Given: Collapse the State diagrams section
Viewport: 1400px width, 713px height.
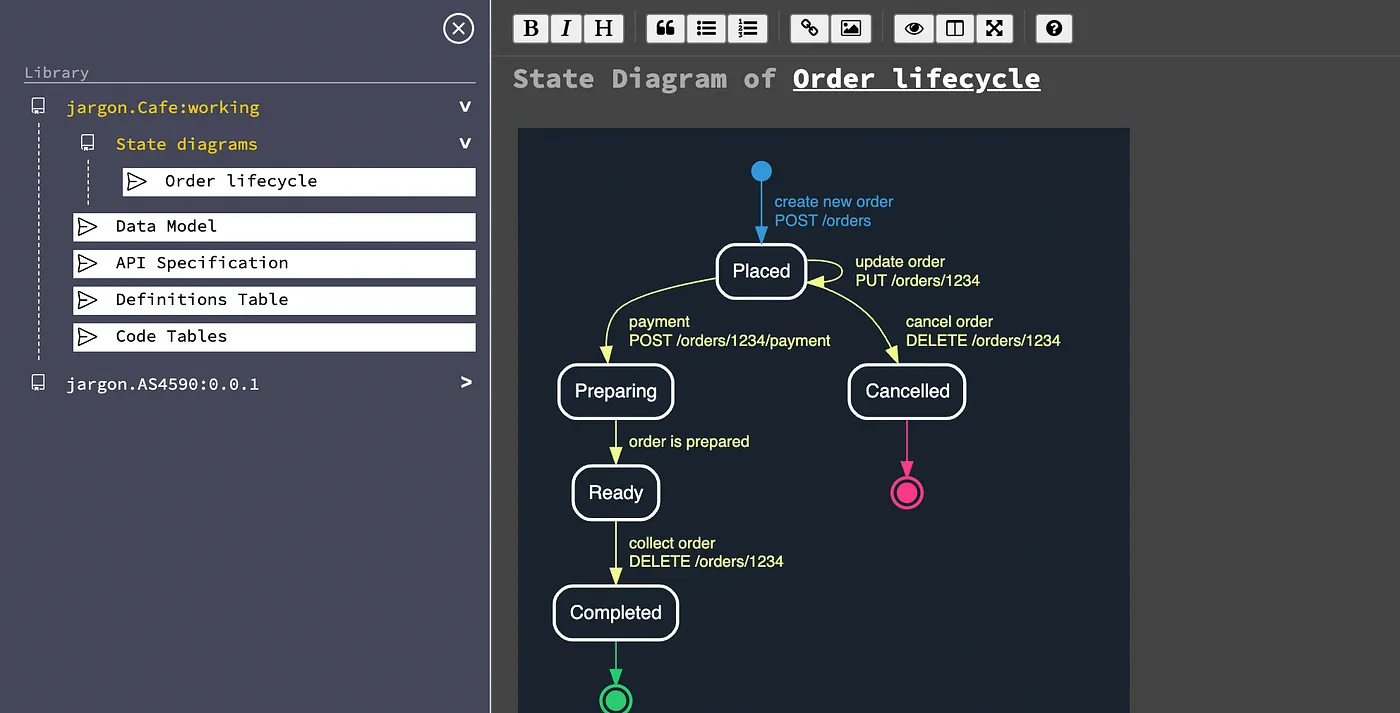Looking at the screenshot, I should click(x=463, y=143).
